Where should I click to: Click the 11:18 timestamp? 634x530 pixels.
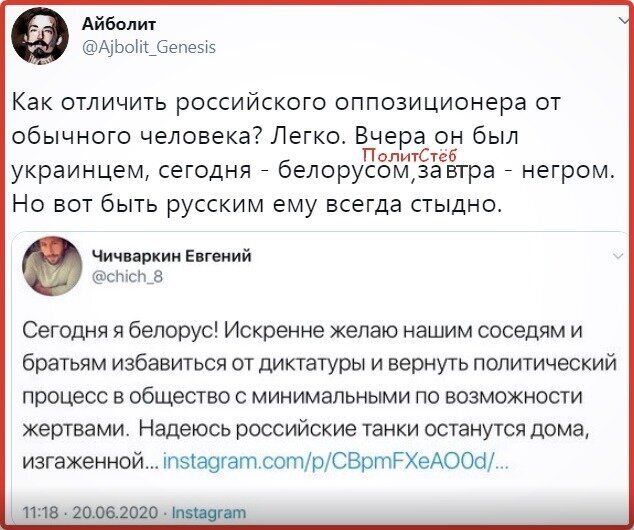(x=38, y=513)
